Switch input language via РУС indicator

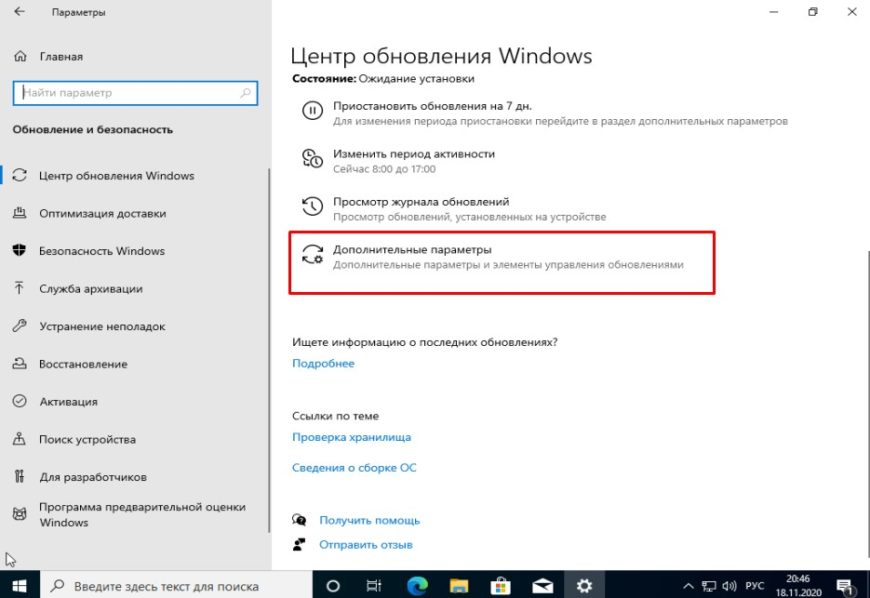[x=755, y=586]
